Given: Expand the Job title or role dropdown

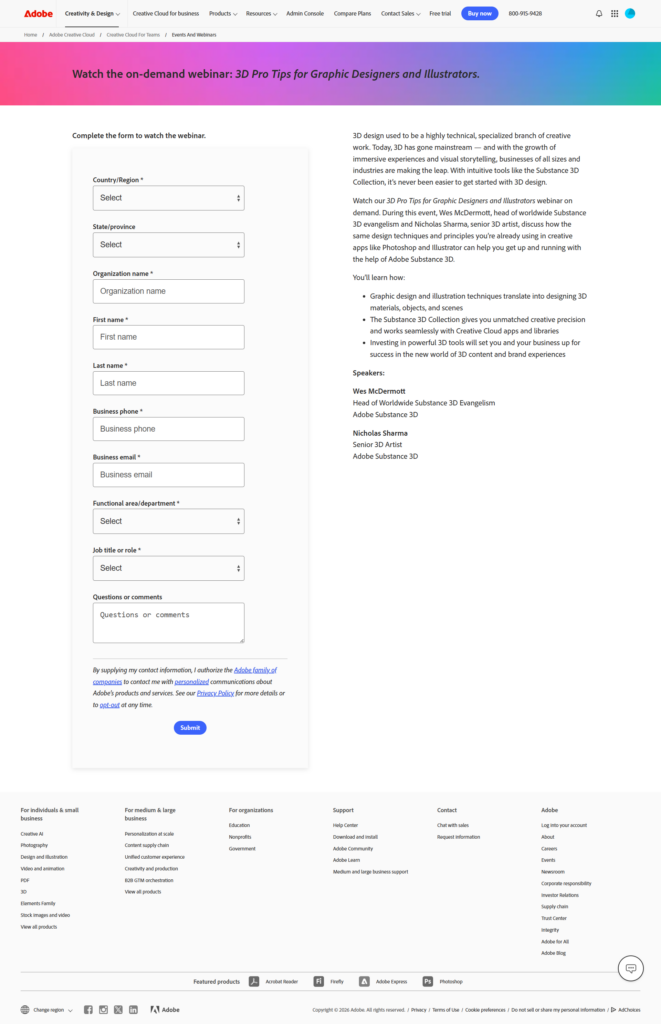Looking at the screenshot, I should pyautogui.click(x=168, y=568).
